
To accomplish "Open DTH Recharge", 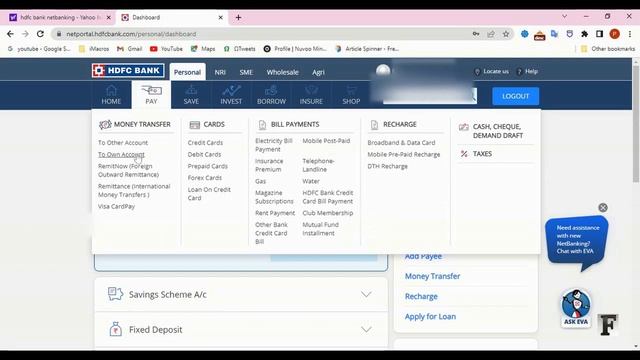I will coord(387,167).
